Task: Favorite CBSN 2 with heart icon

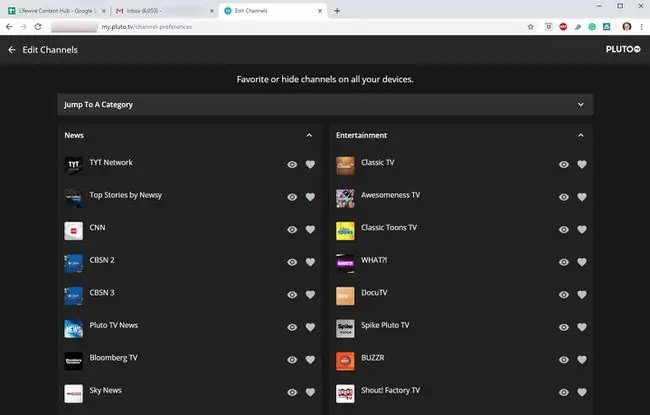Action: tap(310, 262)
